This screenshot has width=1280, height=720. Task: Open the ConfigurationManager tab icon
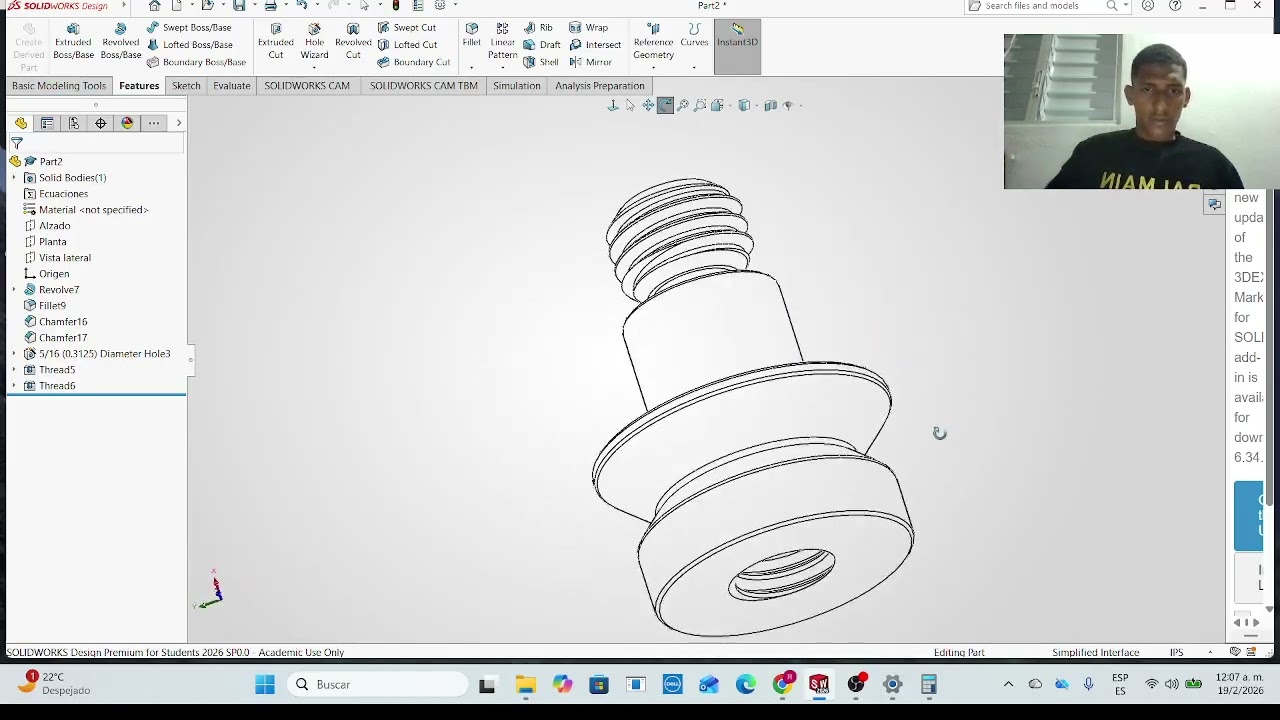point(74,123)
